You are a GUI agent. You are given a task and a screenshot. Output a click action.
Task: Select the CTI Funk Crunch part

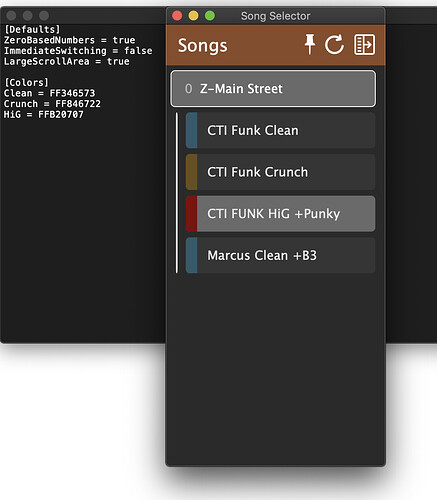[280, 172]
